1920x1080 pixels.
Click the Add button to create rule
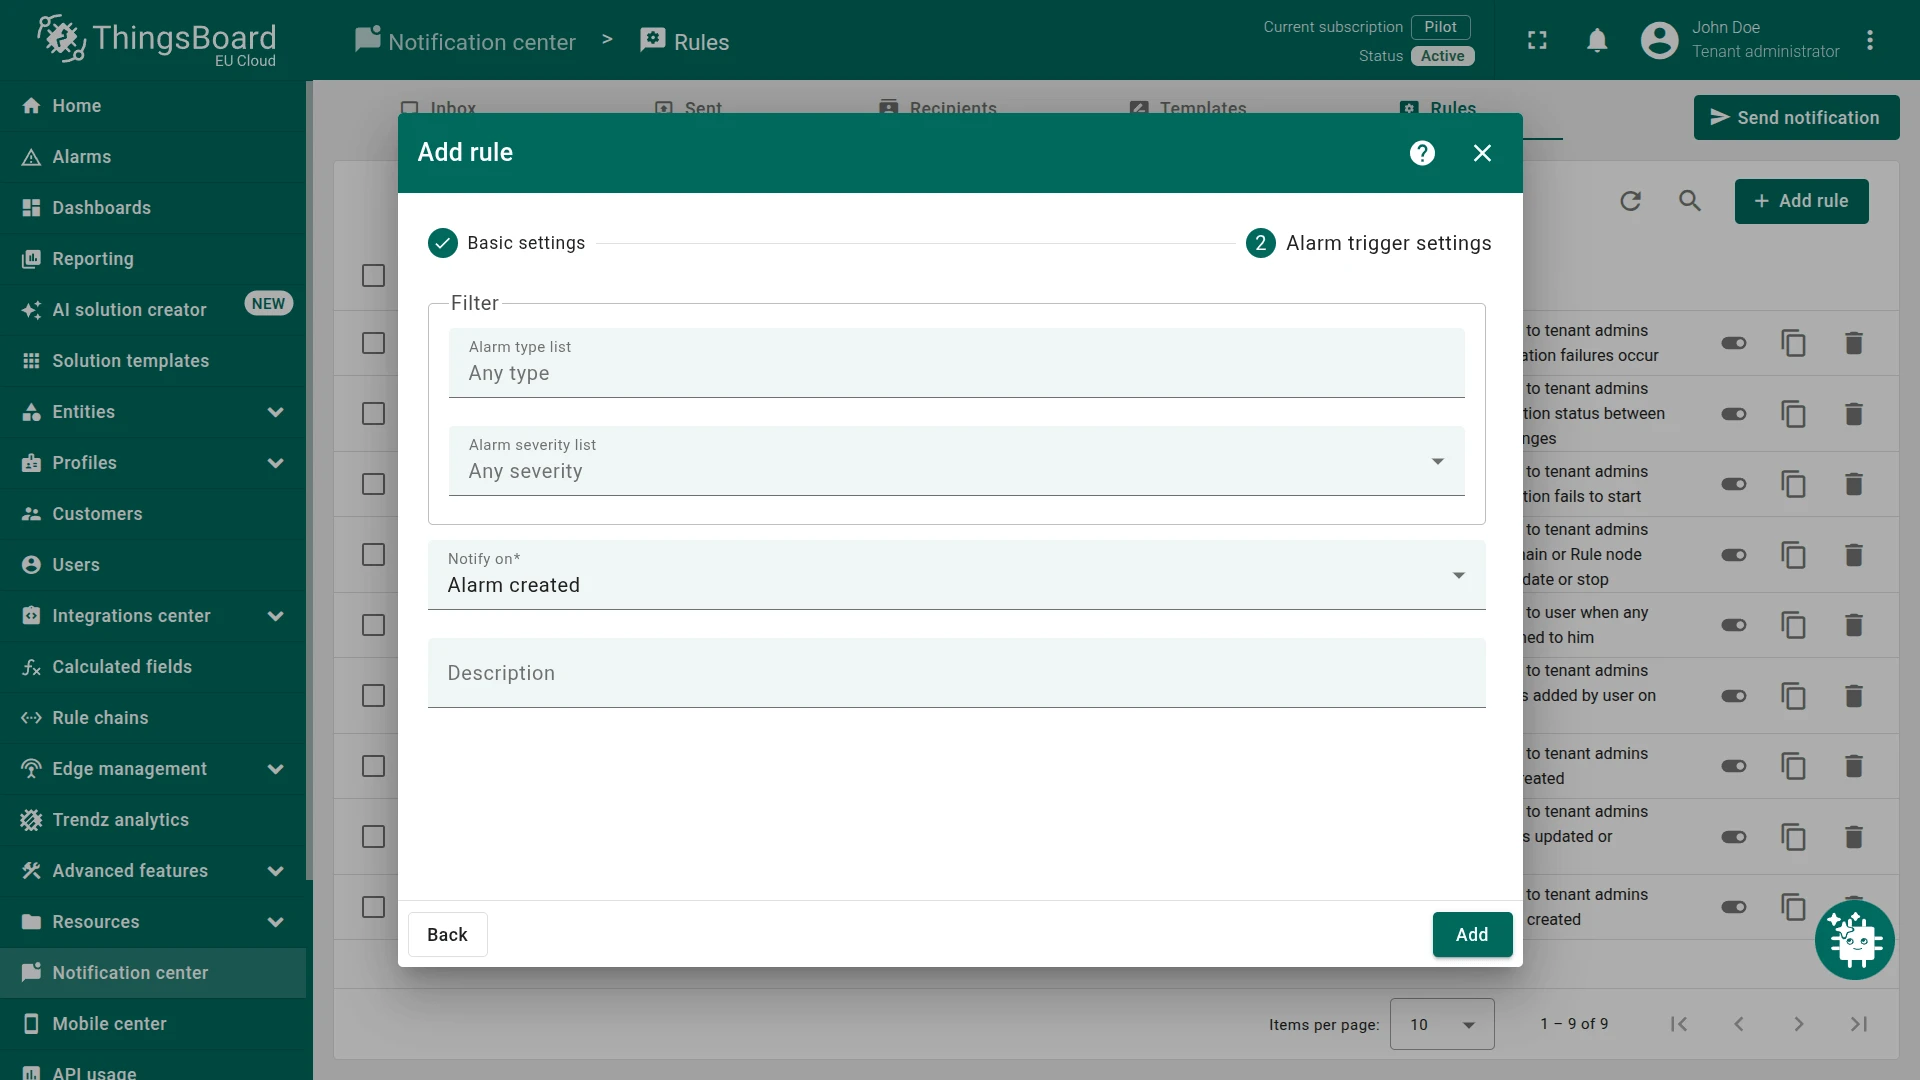point(1472,935)
